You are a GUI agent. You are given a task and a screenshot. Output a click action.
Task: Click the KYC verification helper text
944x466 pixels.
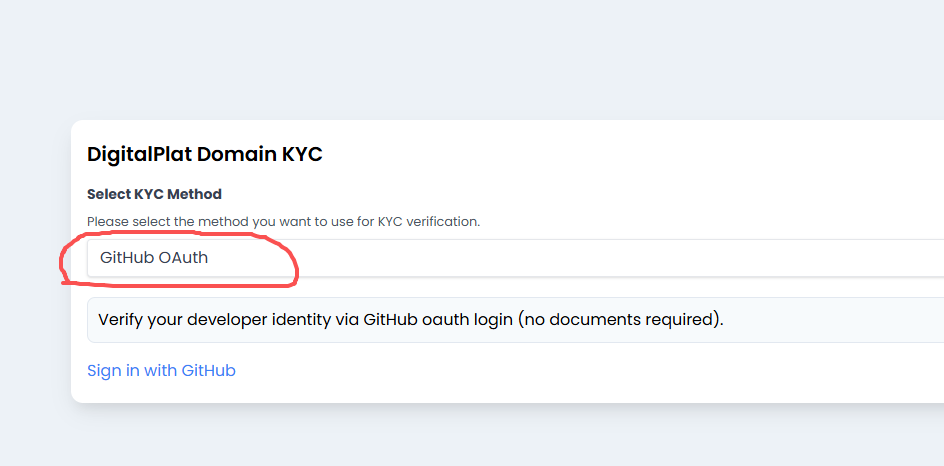tap(283, 221)
